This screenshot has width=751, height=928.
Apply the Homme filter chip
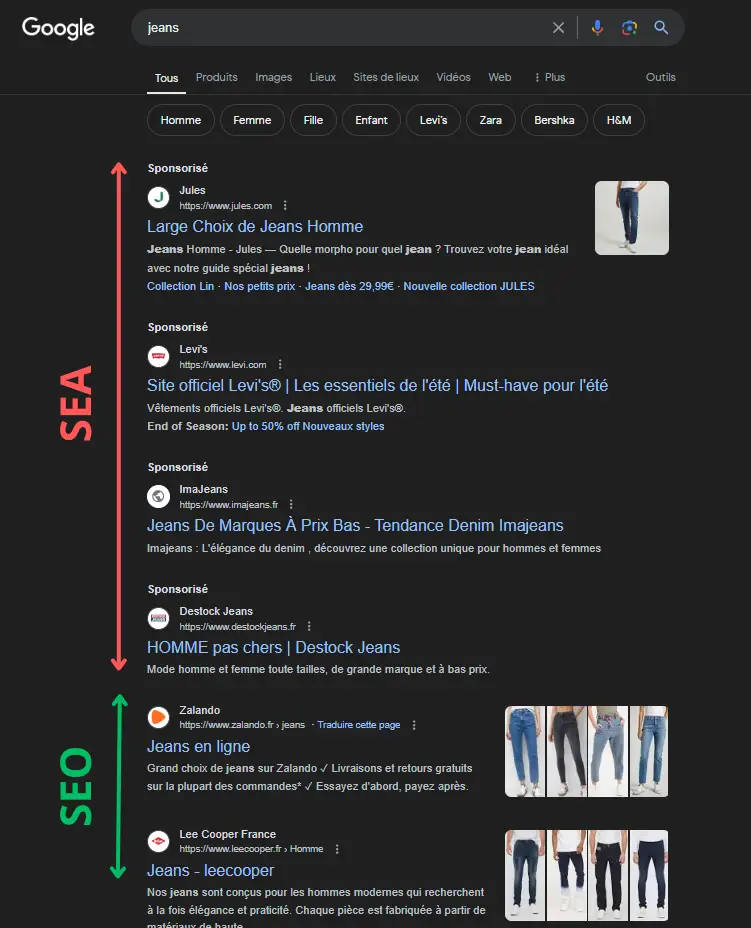181,120
